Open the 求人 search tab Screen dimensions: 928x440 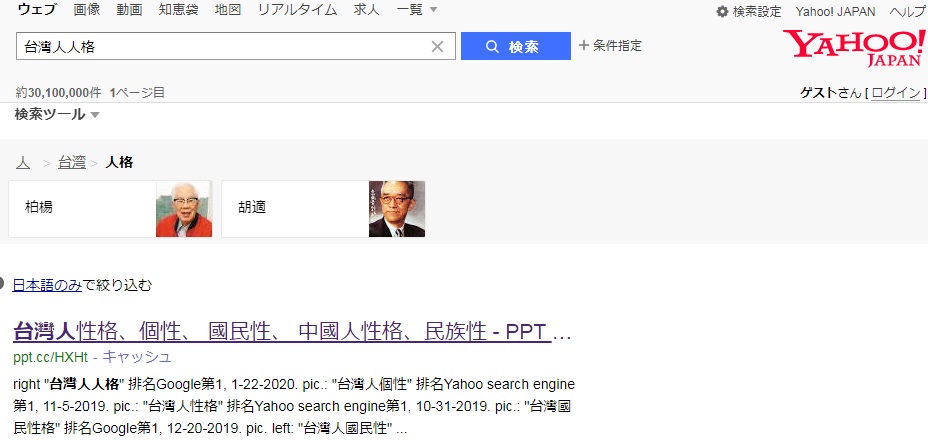tap(367, 11)
